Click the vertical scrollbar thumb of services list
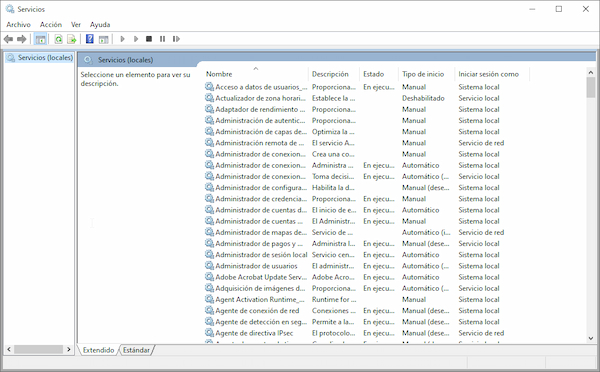The width and height of the screenshot is (600, 372). pyautogui.click(x=590, y=87)
